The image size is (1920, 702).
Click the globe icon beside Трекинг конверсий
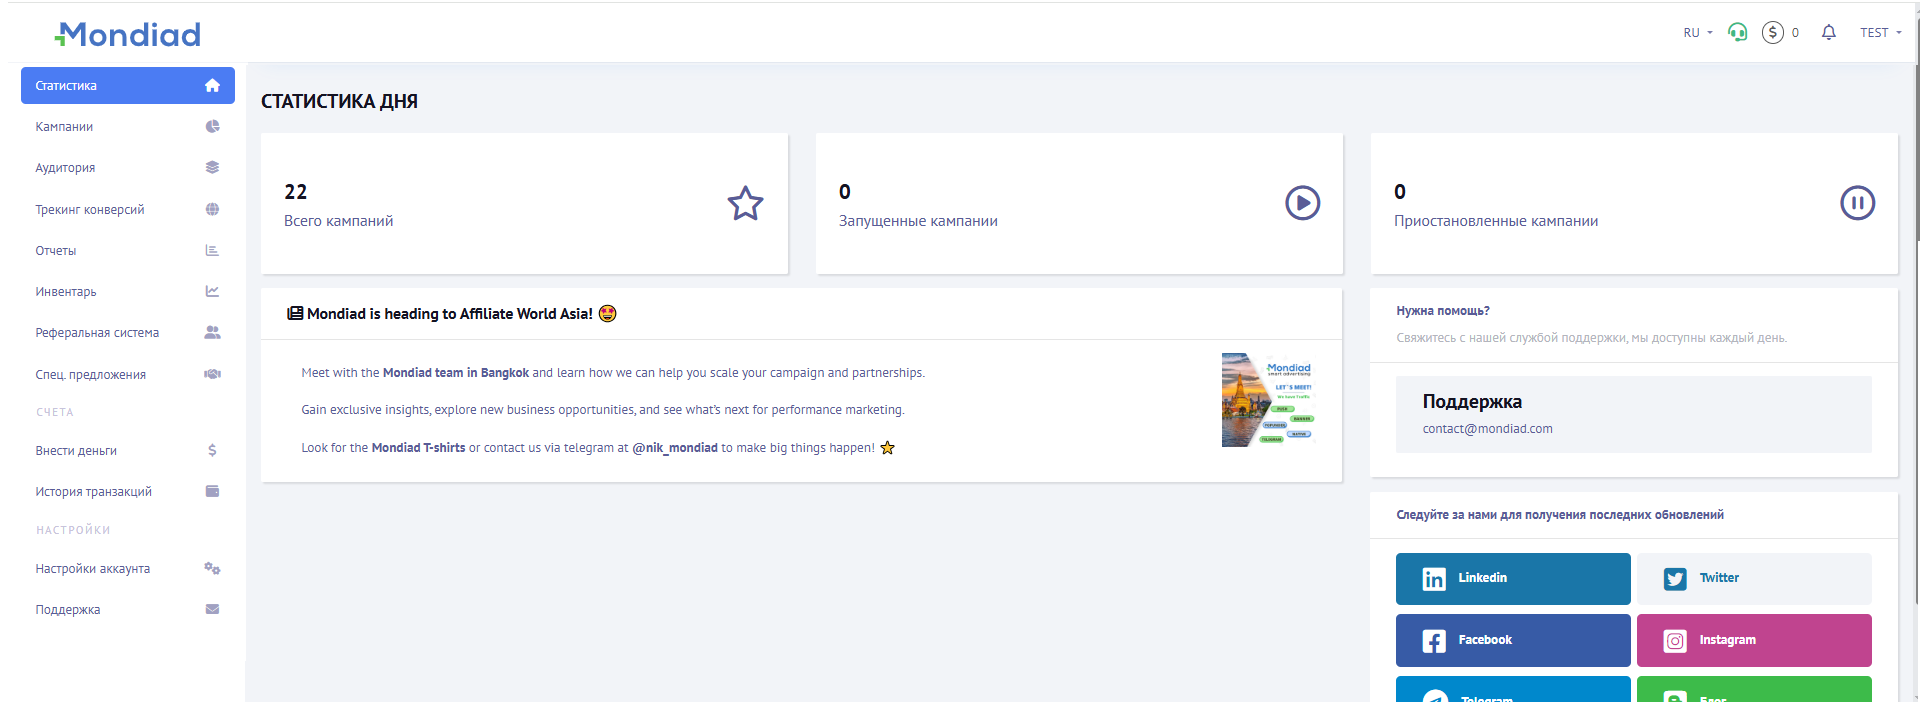pos(212,210)
